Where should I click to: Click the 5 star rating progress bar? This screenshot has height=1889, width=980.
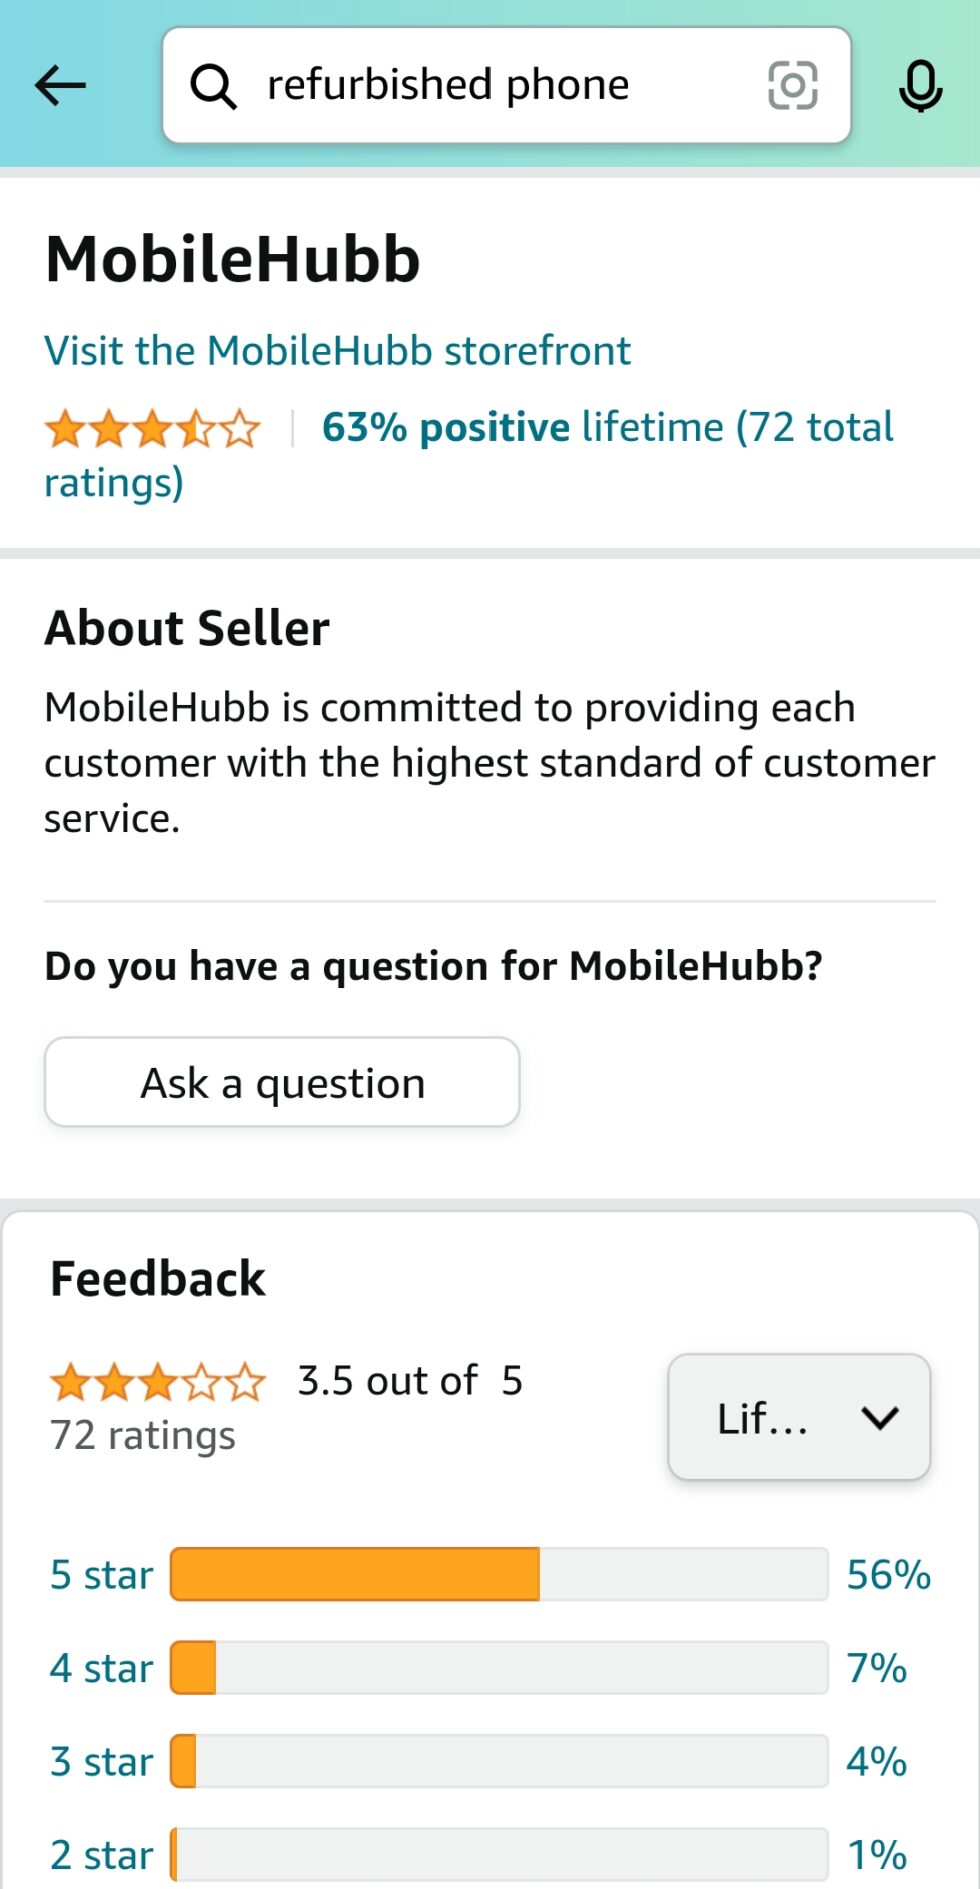[500, 1573]
